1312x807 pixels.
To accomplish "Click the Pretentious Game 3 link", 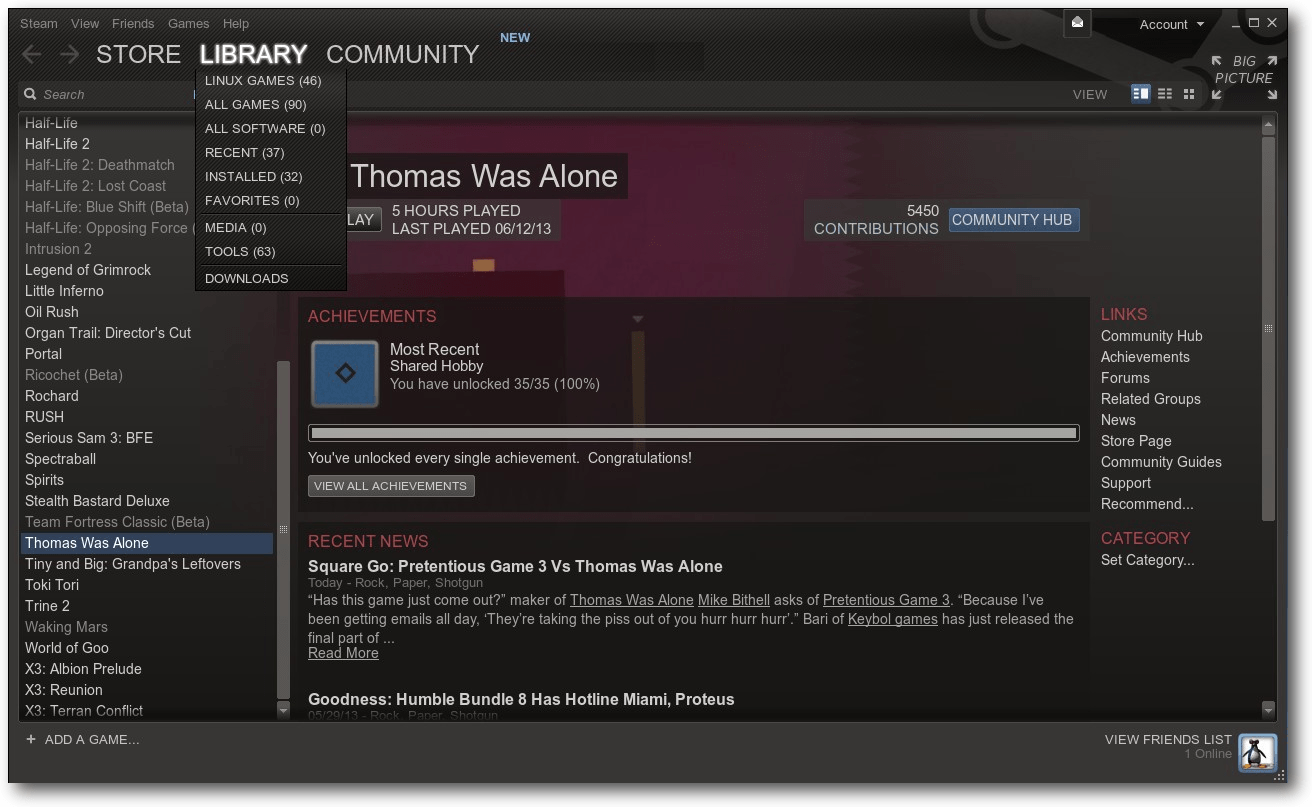I will [x=886, y=600].
